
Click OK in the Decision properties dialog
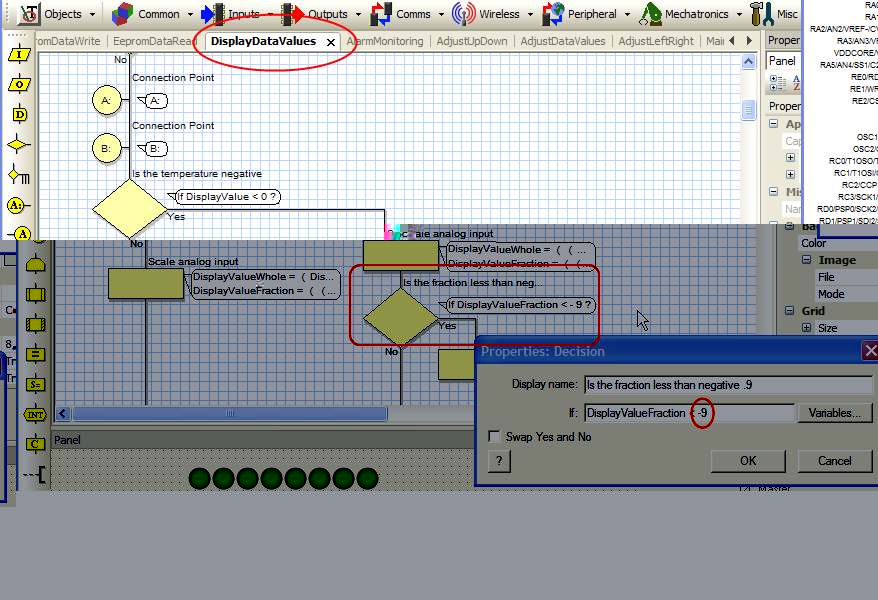click(748, 461)
